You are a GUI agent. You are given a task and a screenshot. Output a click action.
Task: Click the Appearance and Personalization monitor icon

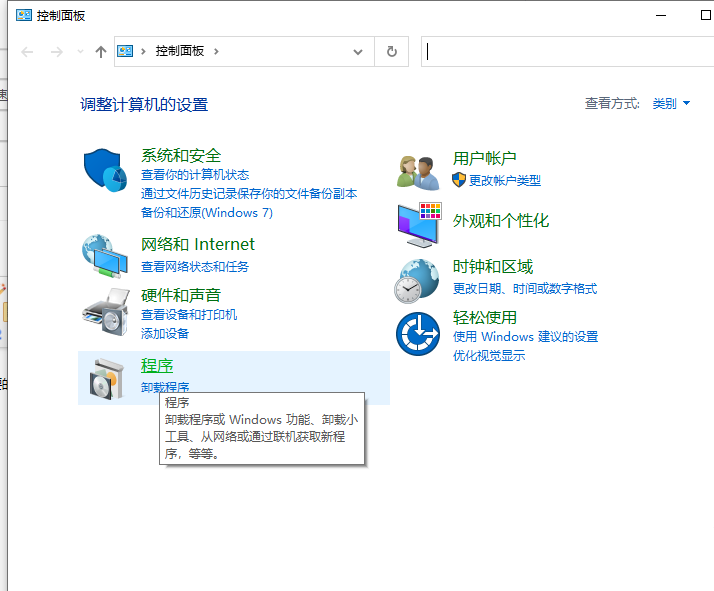(418, 224)
